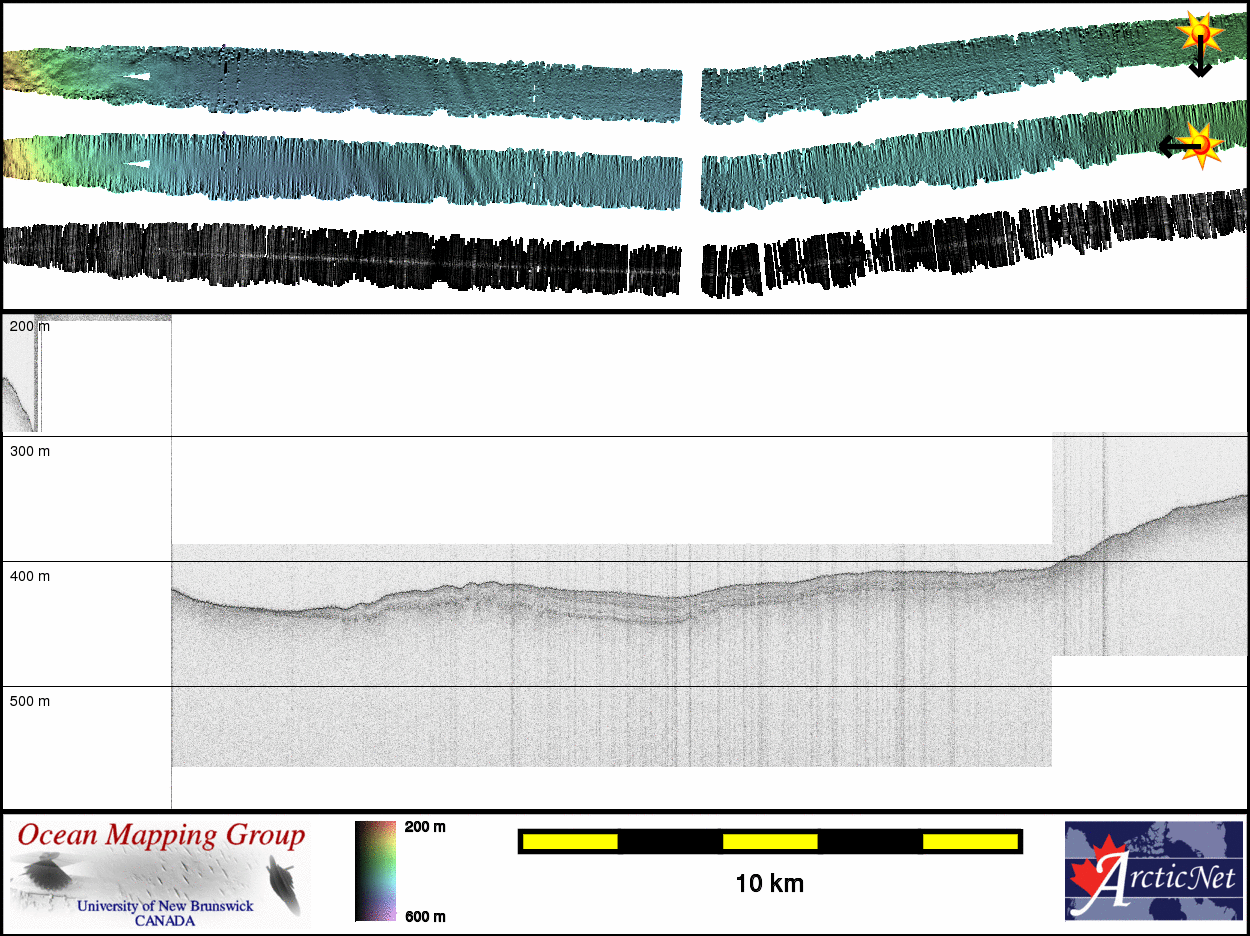The height and width of the screenshot is (936, 1250).
Task: Open the ArcticNet logo
Action: [x=1153, y=870]
